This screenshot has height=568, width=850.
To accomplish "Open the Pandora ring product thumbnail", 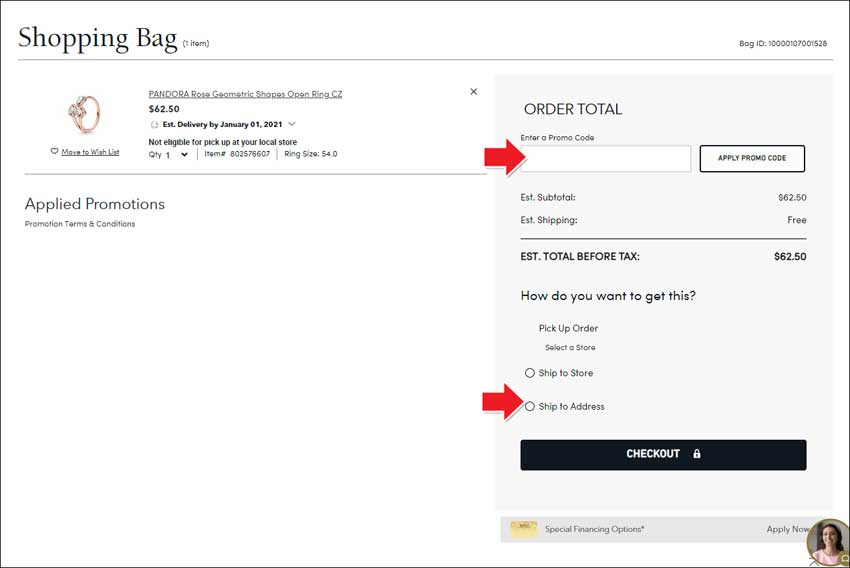I will coord(85,114).
